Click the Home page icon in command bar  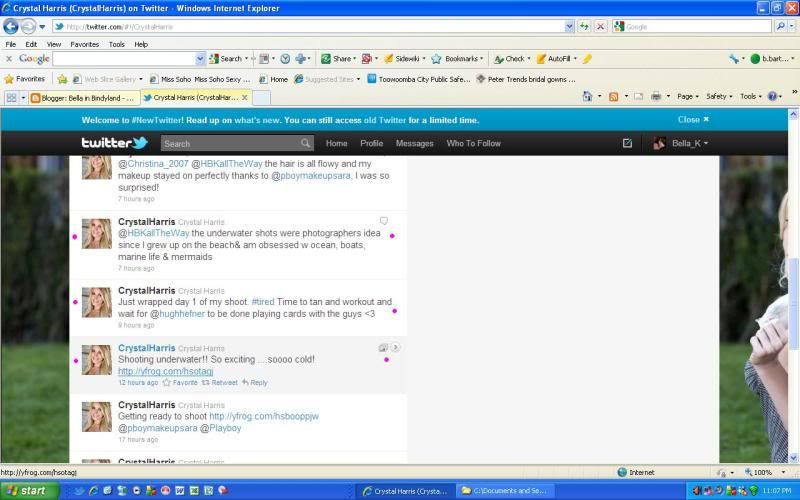(x=587, y=96)
